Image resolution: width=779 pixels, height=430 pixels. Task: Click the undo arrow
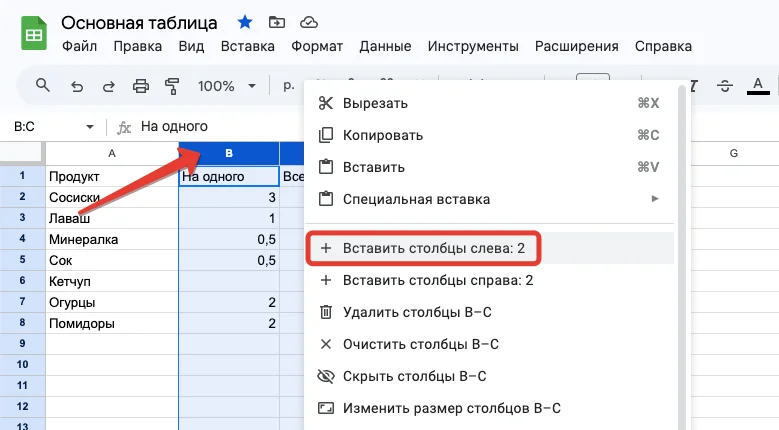77,86
